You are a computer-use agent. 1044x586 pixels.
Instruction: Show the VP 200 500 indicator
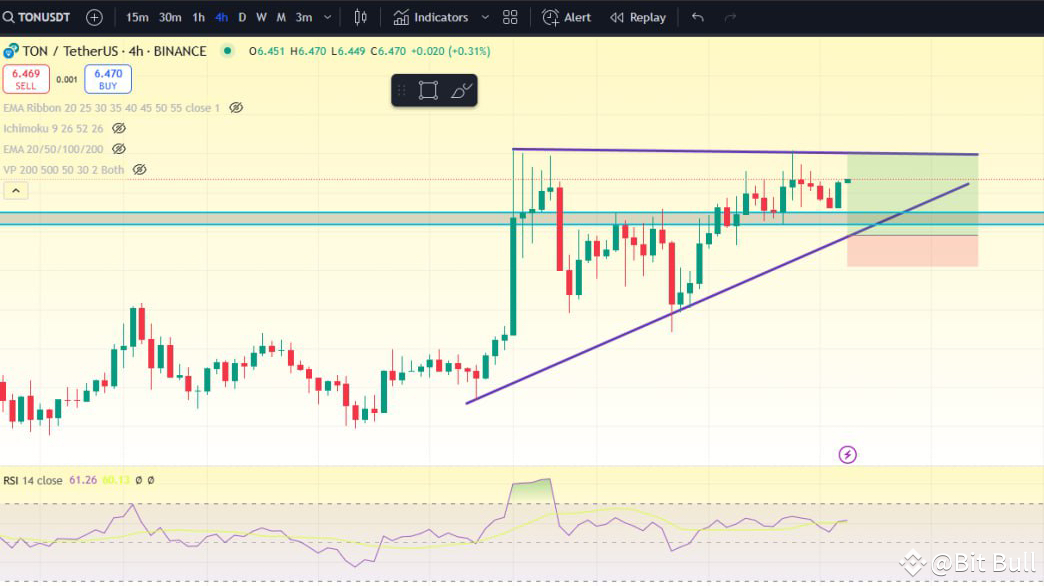tap(140, 169)
